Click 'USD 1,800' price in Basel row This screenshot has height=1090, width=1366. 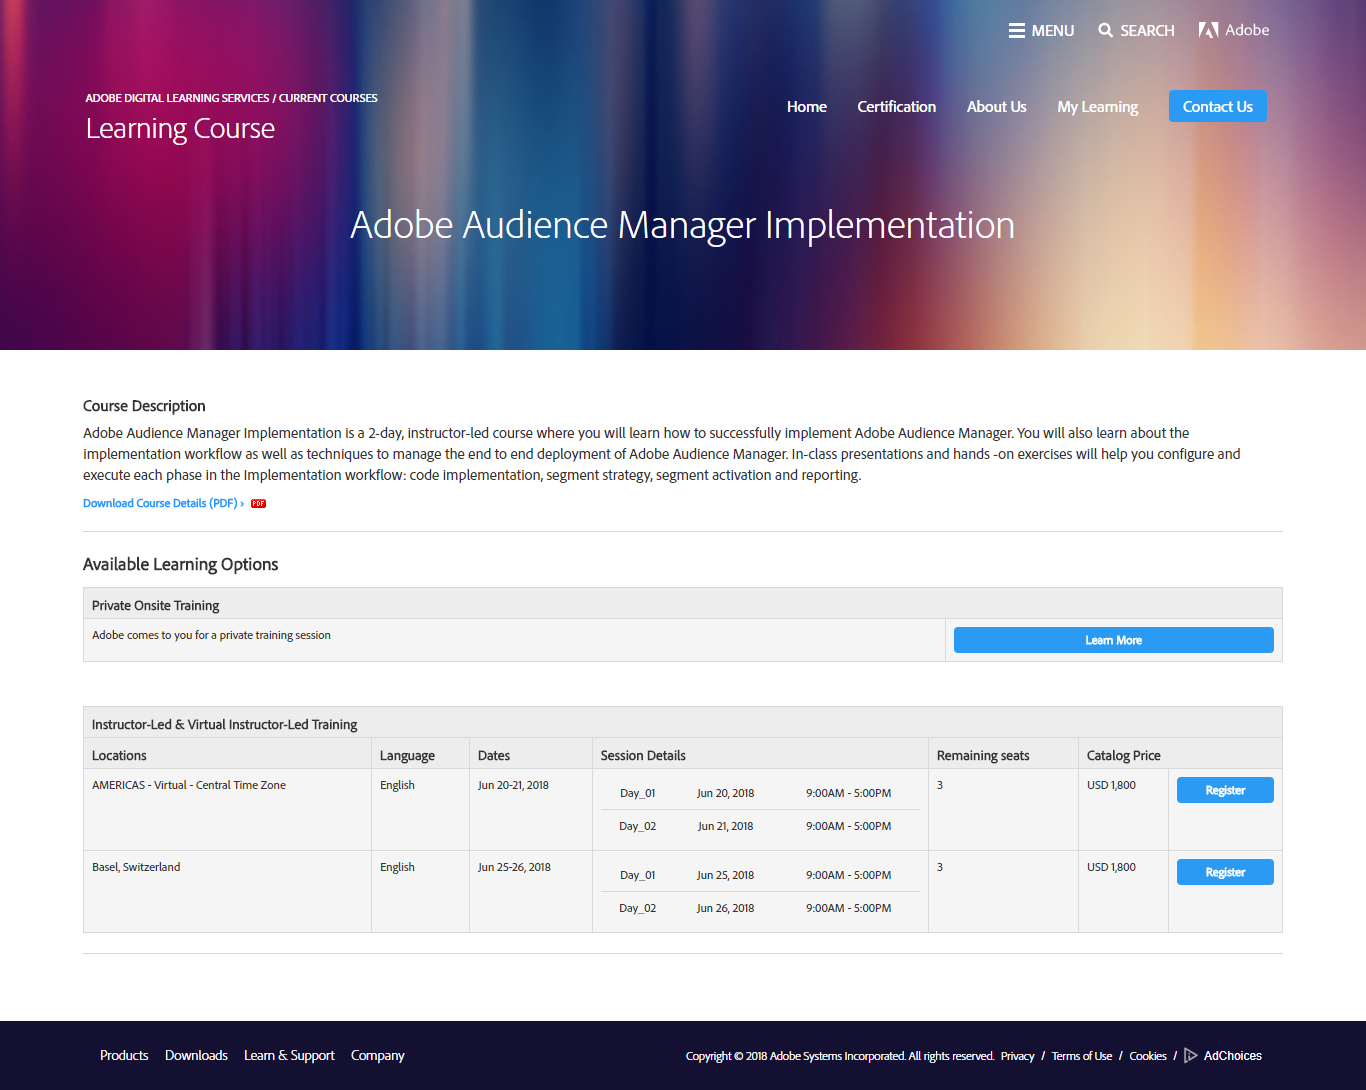1111,867
